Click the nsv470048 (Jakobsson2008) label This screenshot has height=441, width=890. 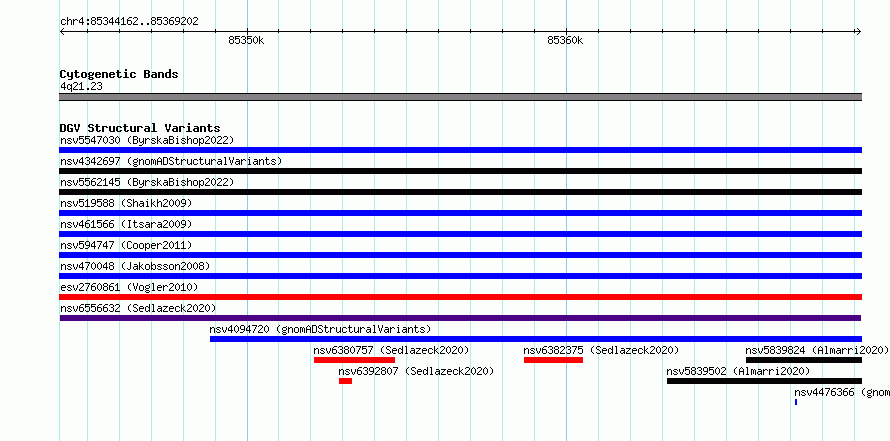point(135,266)
